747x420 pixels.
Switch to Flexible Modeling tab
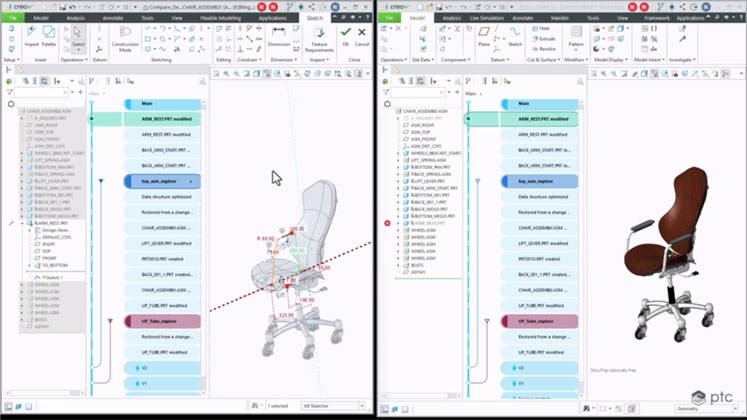click(221, 18)
